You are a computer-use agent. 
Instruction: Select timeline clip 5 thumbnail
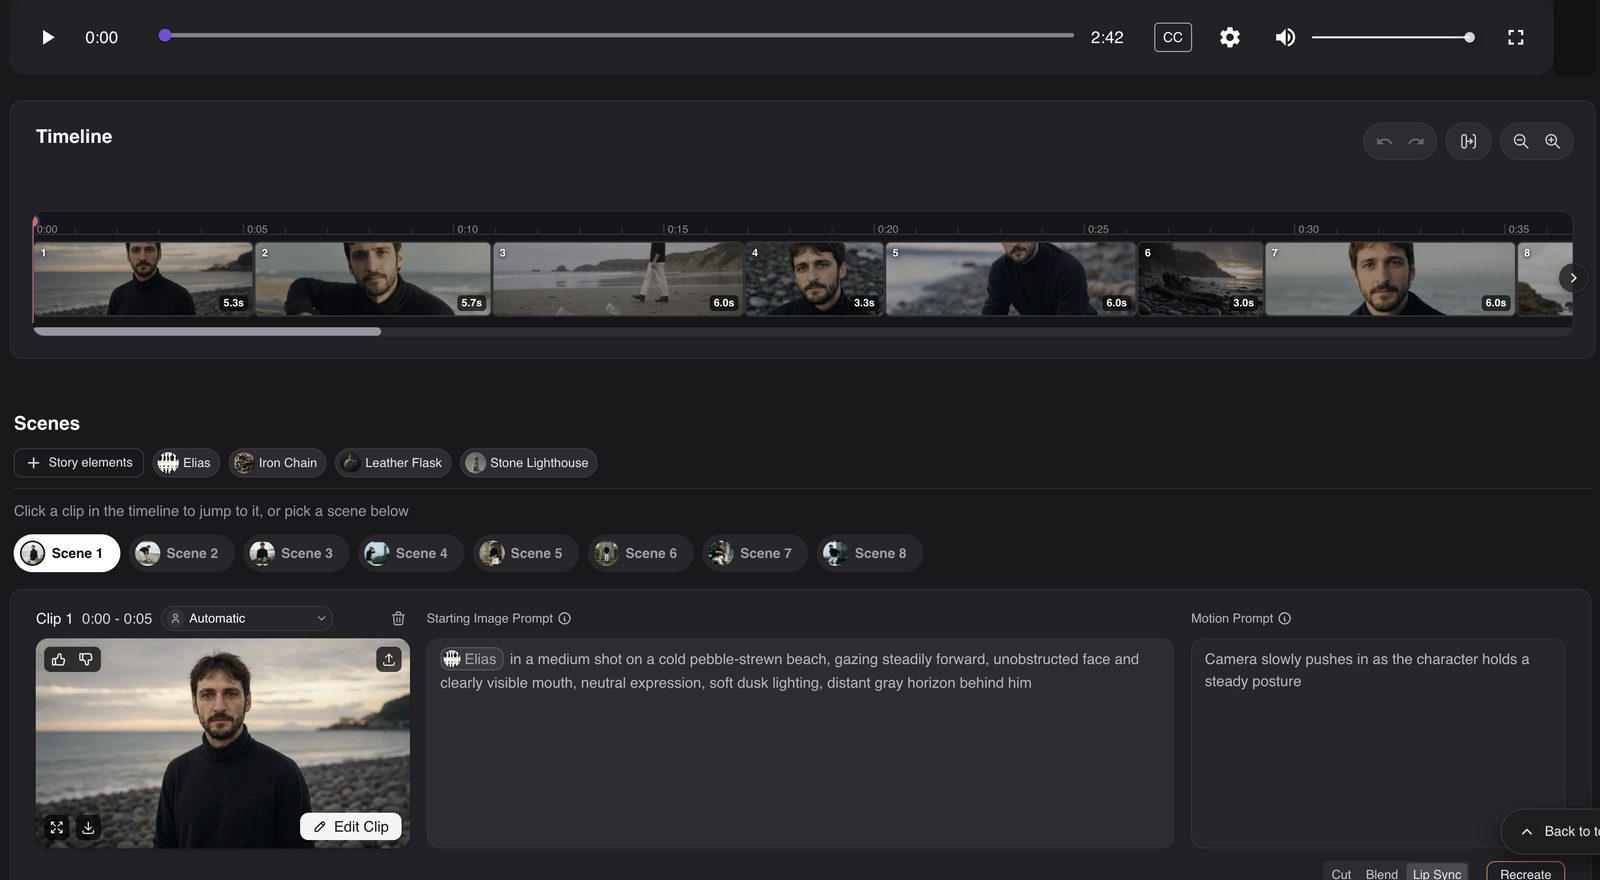click(x=1010, y=279)
